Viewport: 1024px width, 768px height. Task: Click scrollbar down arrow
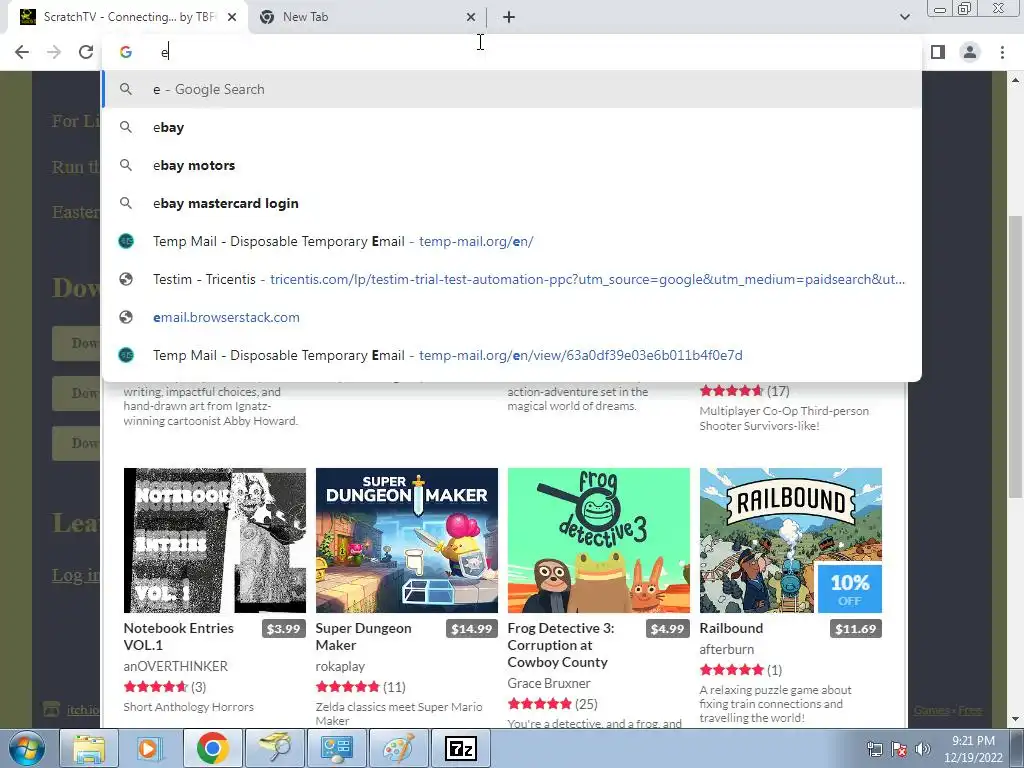[1015, 719]
